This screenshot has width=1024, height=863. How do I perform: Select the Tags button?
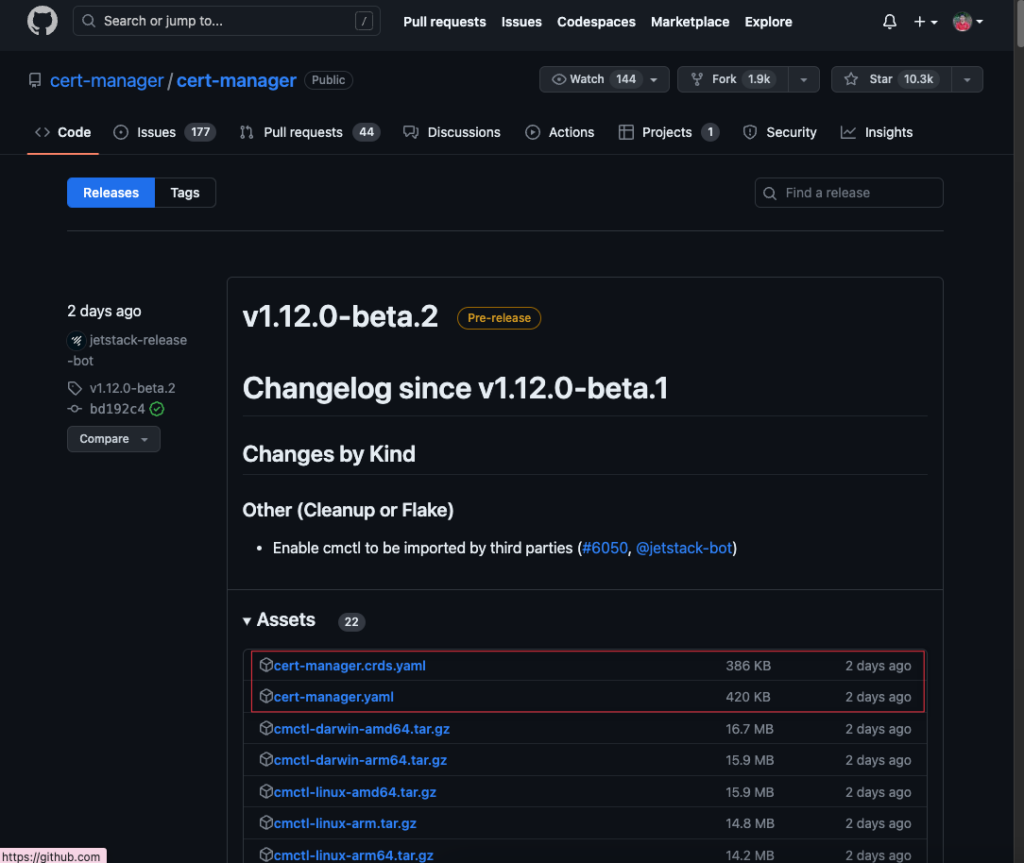pyautogui.click(x=185, y=193)
